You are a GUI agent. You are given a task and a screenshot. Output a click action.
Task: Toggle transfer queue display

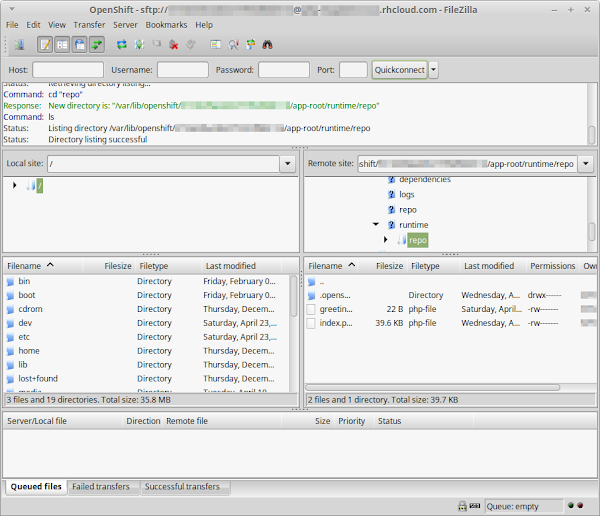(x=97, y=45)
